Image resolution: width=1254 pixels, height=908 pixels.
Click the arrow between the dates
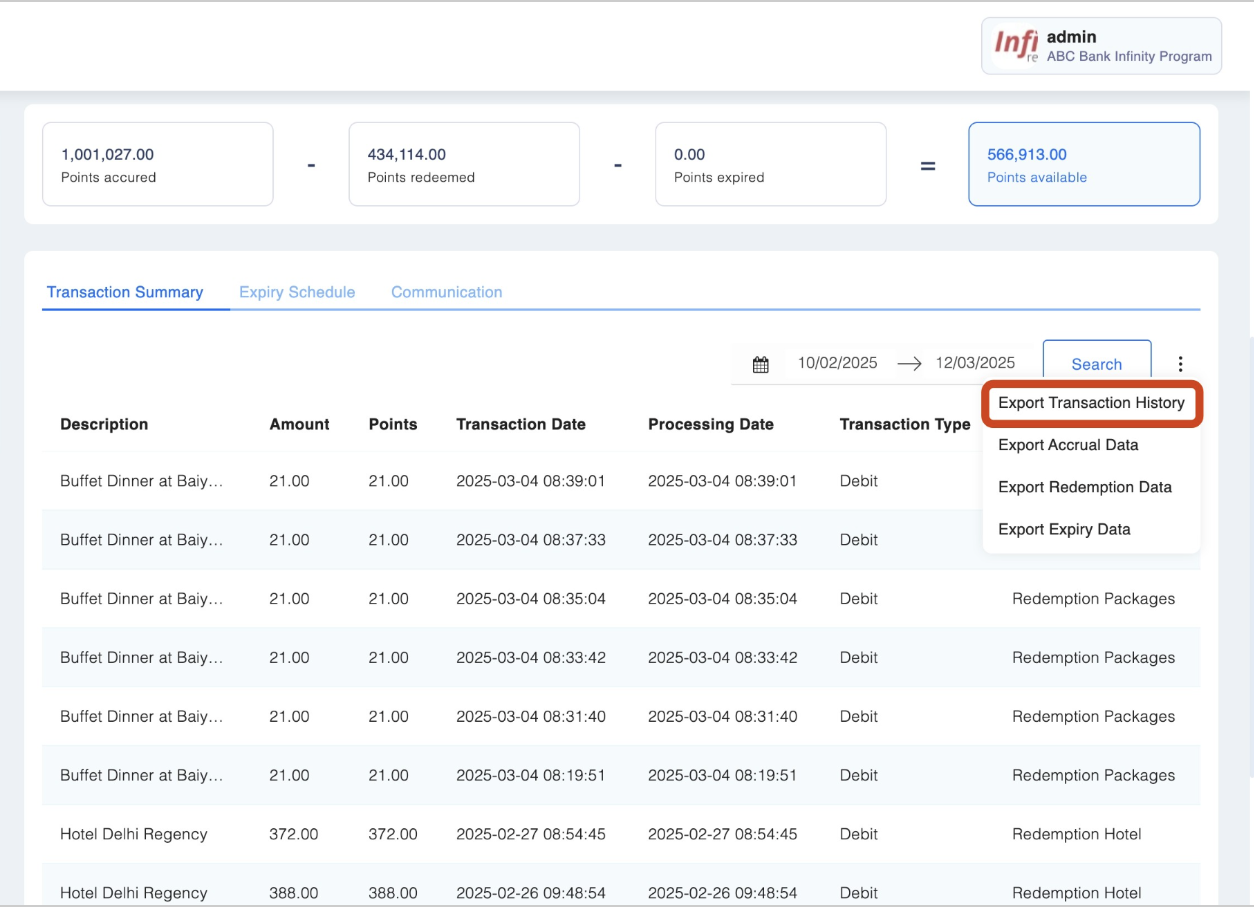click(x=908, y=364)
